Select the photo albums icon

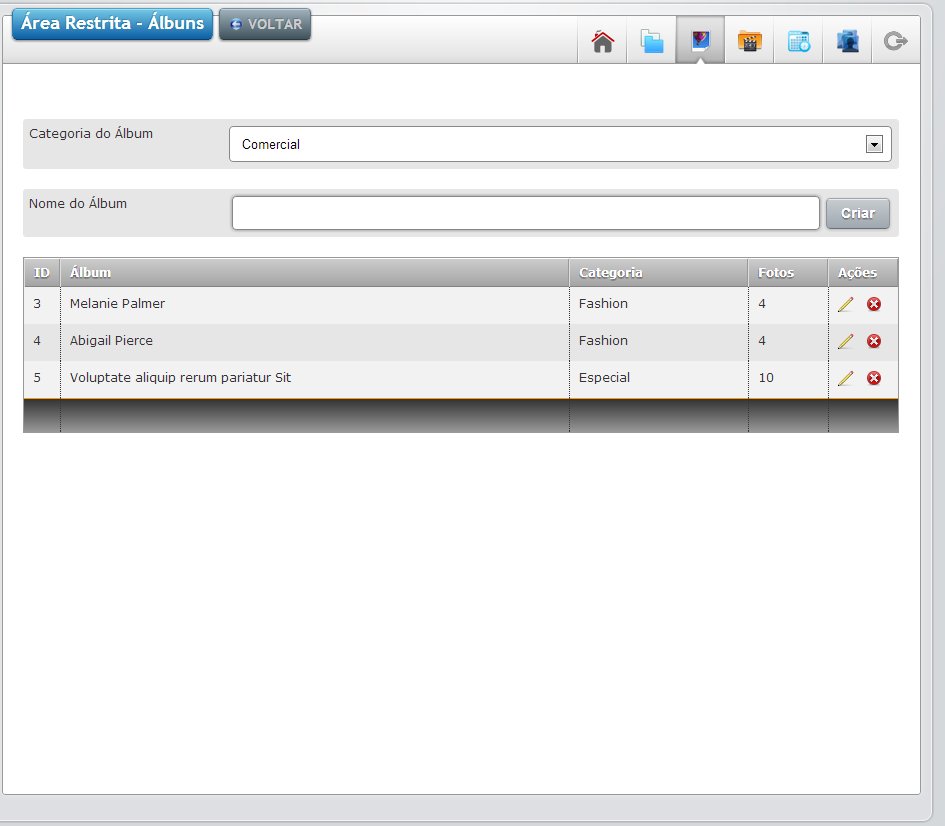coord(700,40)
